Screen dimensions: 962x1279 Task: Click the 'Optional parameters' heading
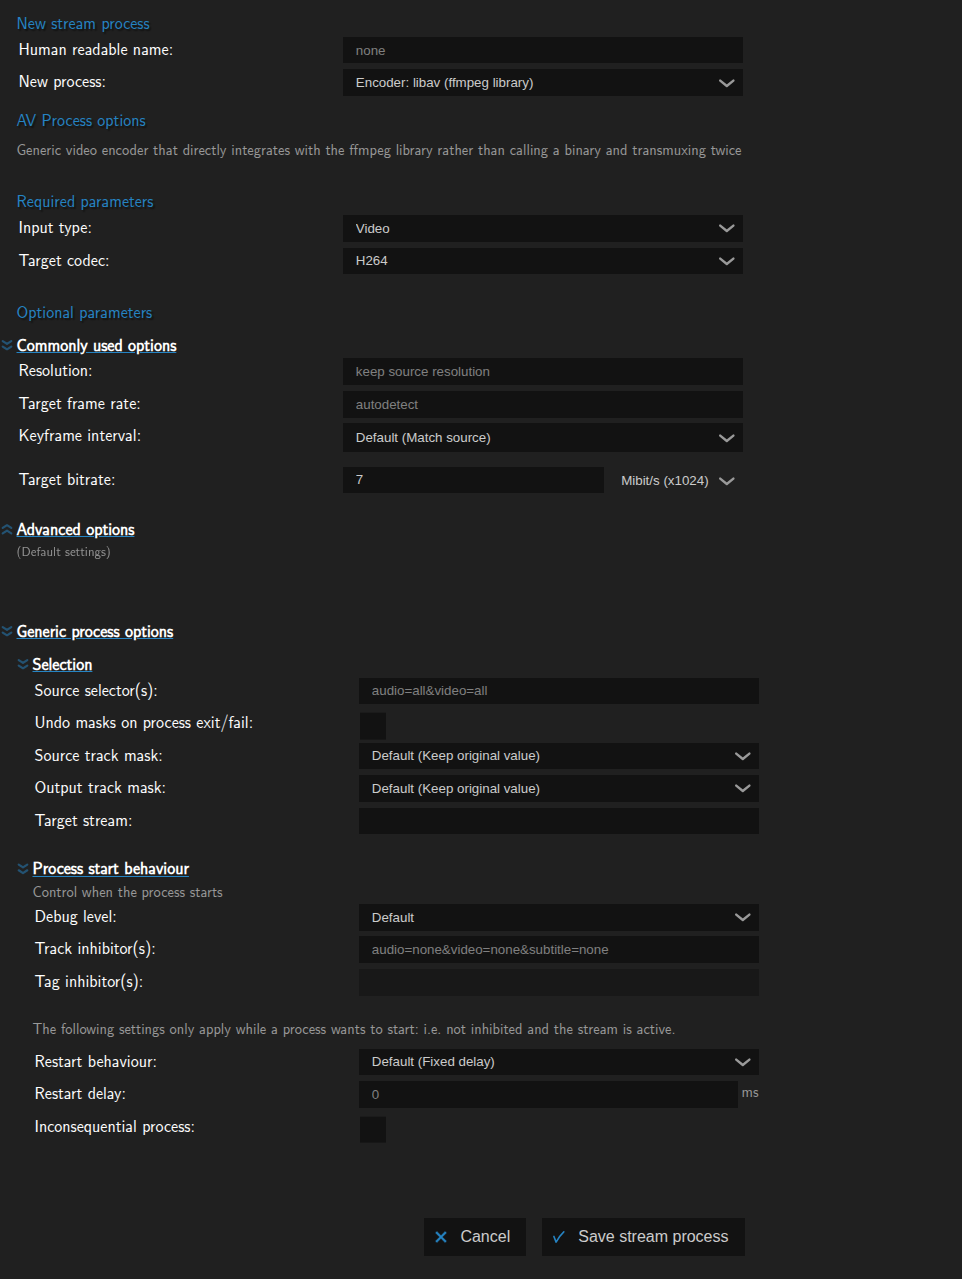(84, 313)
